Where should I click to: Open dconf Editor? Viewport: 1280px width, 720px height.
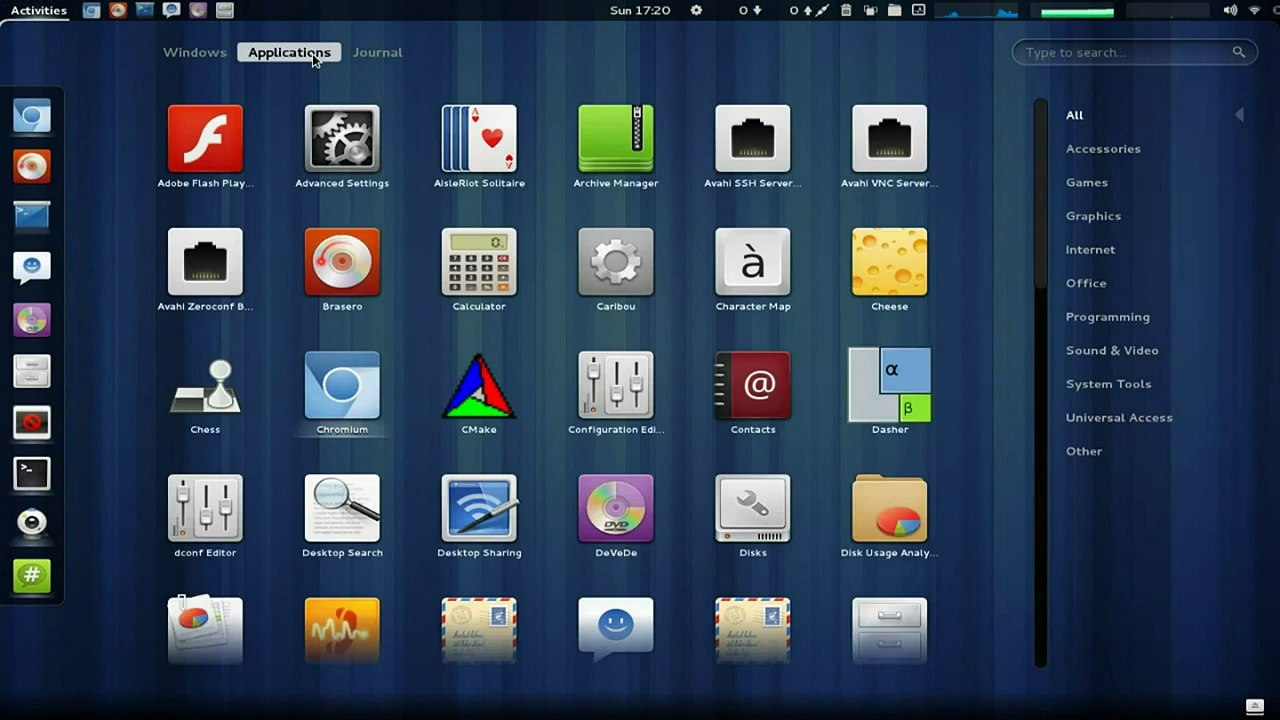click(x=205, y=516)
